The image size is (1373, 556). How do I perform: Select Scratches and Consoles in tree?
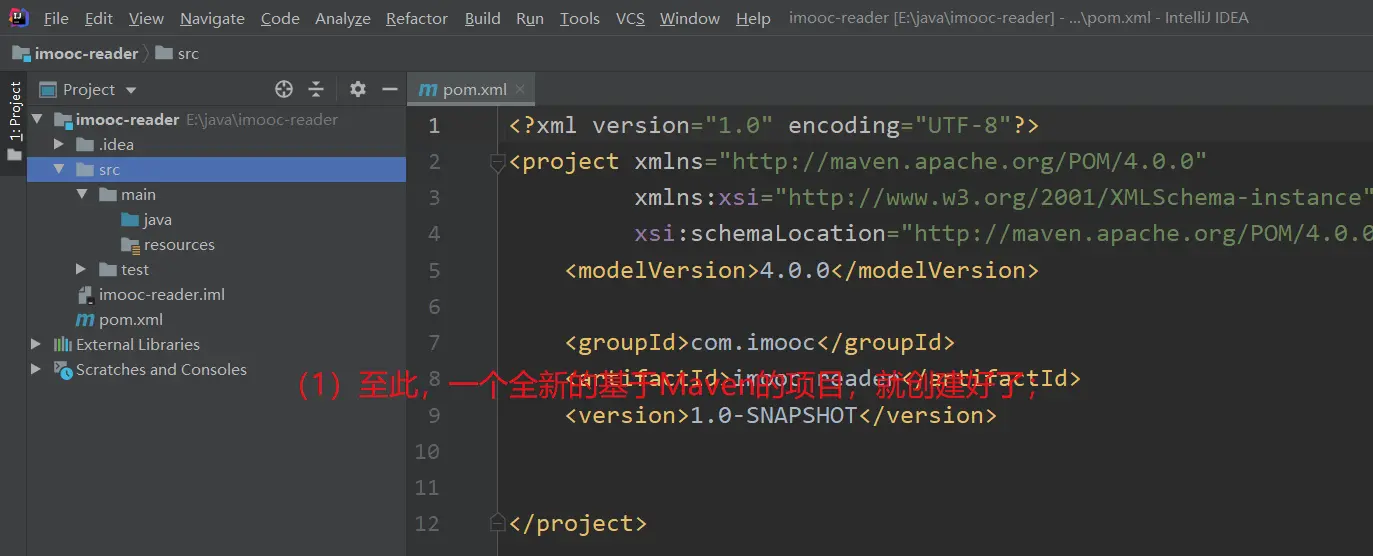tap(217, 369)
